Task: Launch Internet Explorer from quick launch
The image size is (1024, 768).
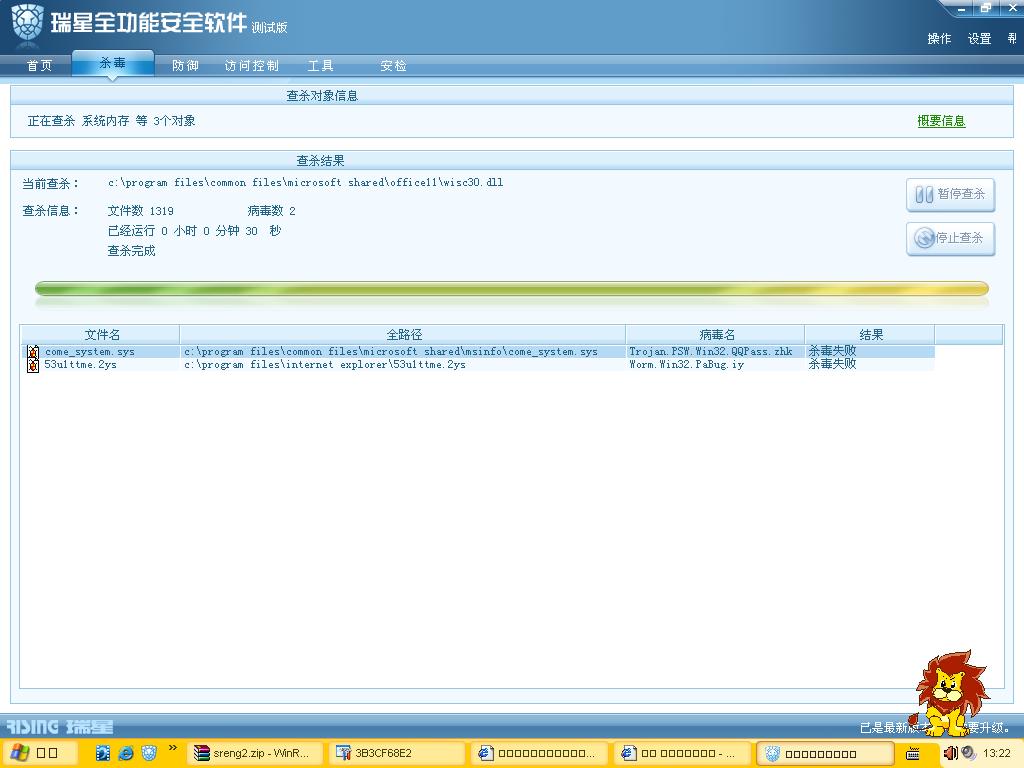Action: coord(125,753)
